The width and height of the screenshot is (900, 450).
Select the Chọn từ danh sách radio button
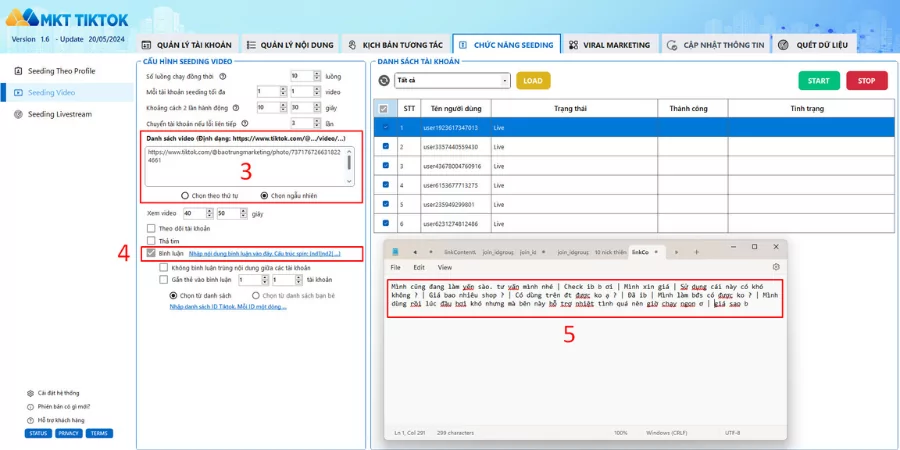[173, 296]
